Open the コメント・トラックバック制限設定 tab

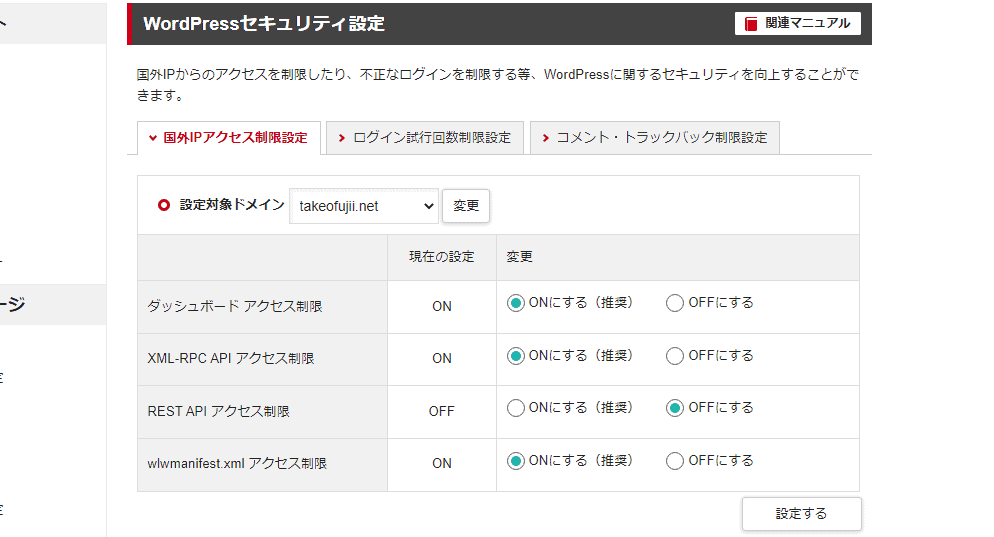[655, 138]
